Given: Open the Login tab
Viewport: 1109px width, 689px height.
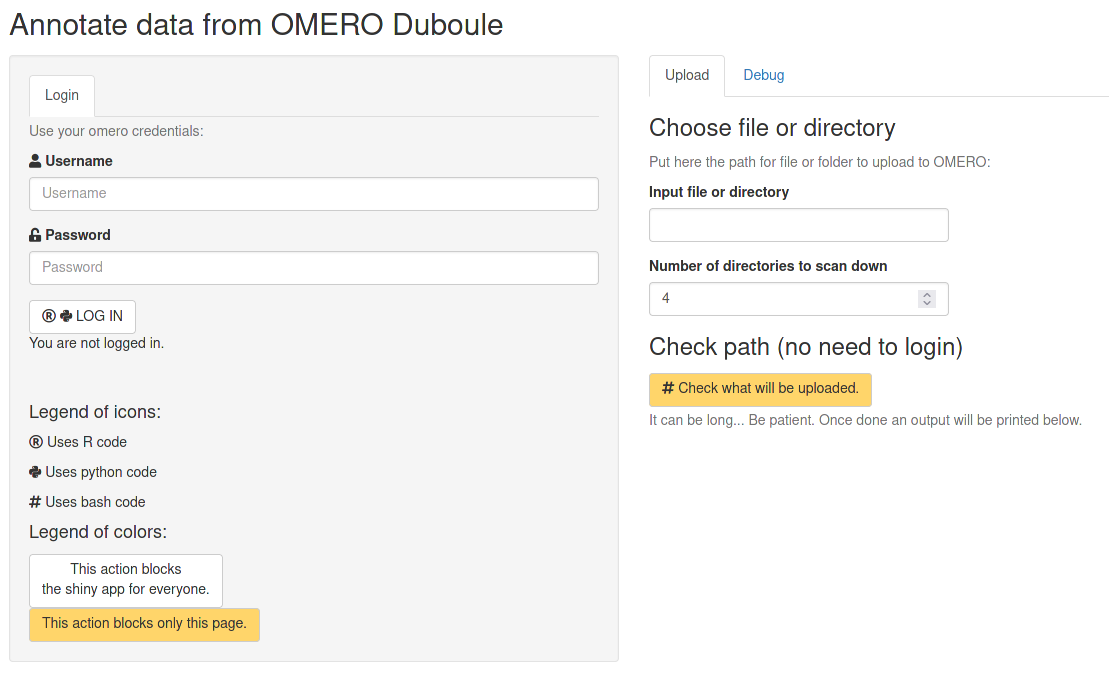Looking at the screenshot, I should [x=62, y=95].
